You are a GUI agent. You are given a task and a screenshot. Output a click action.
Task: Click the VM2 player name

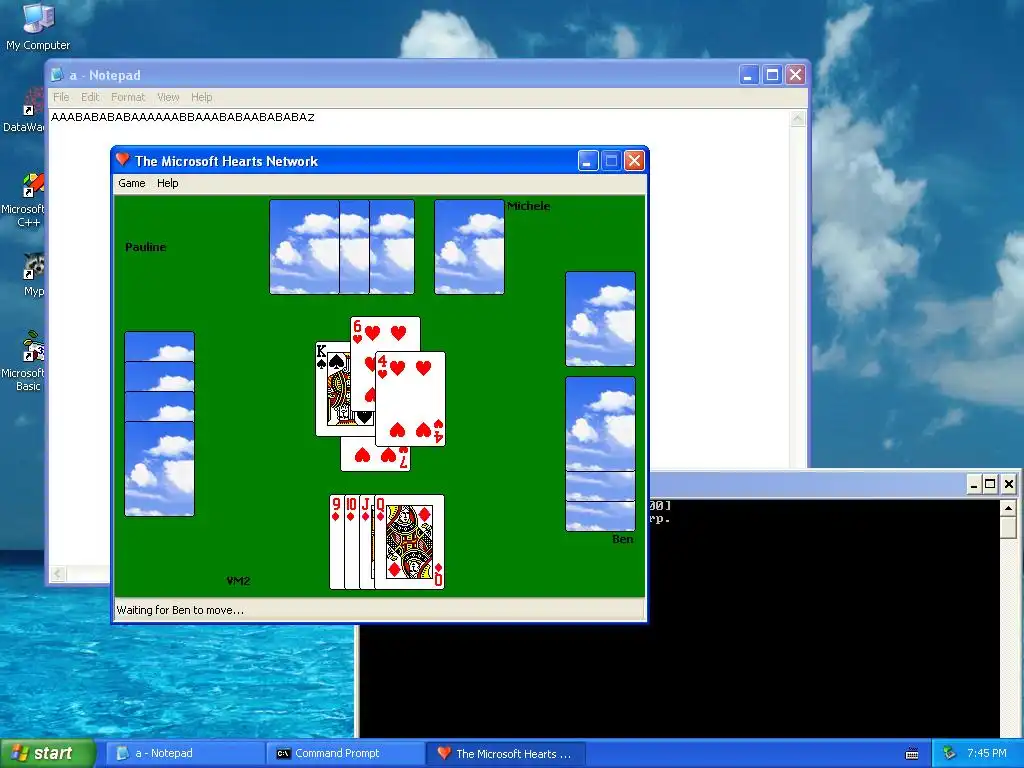click(238, 581)
